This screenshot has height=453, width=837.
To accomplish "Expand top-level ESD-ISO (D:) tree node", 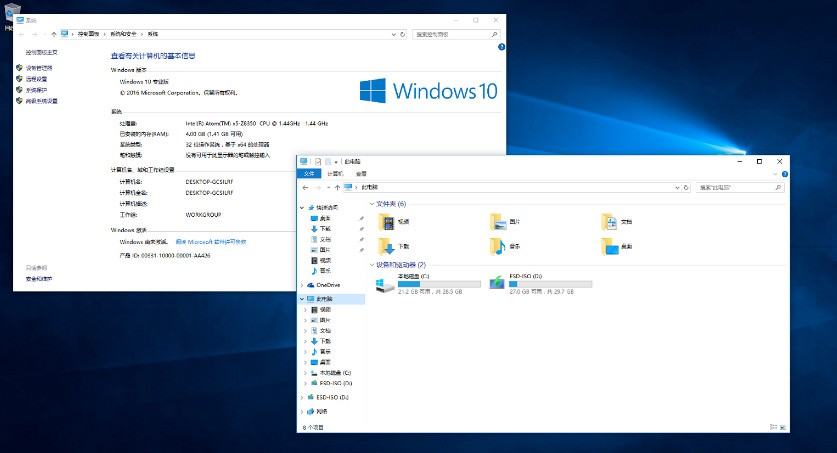I will (x=302, y=398).
